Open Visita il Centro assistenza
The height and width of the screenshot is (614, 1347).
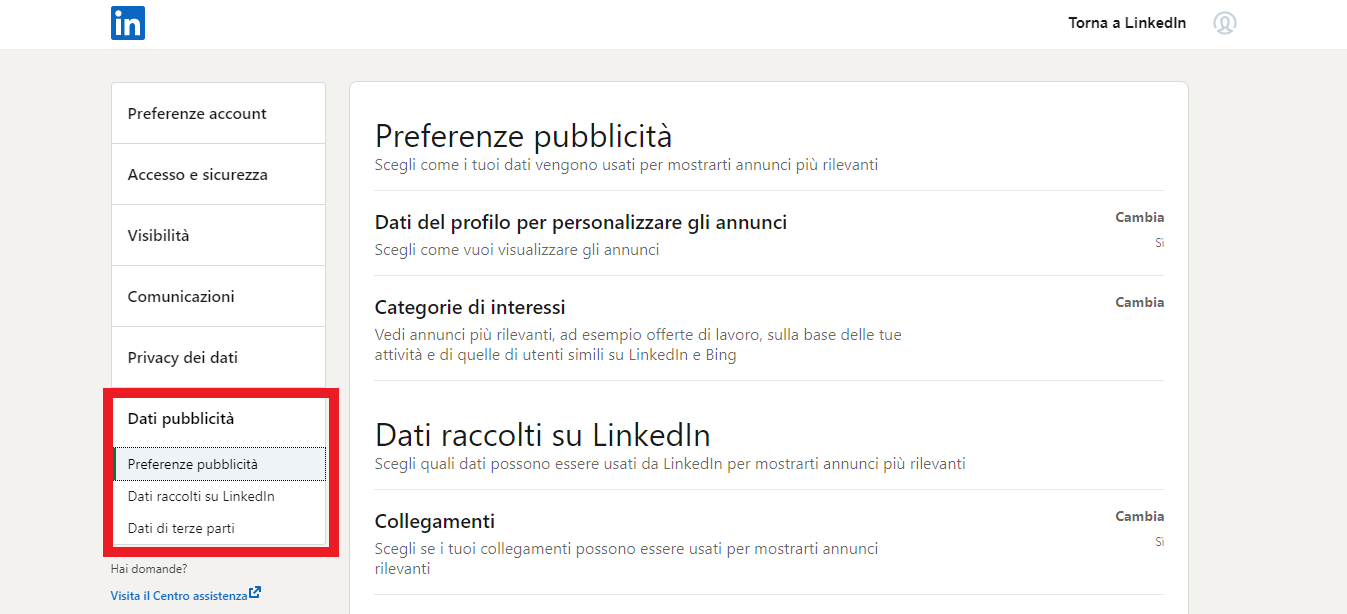(x=178, y=593)
